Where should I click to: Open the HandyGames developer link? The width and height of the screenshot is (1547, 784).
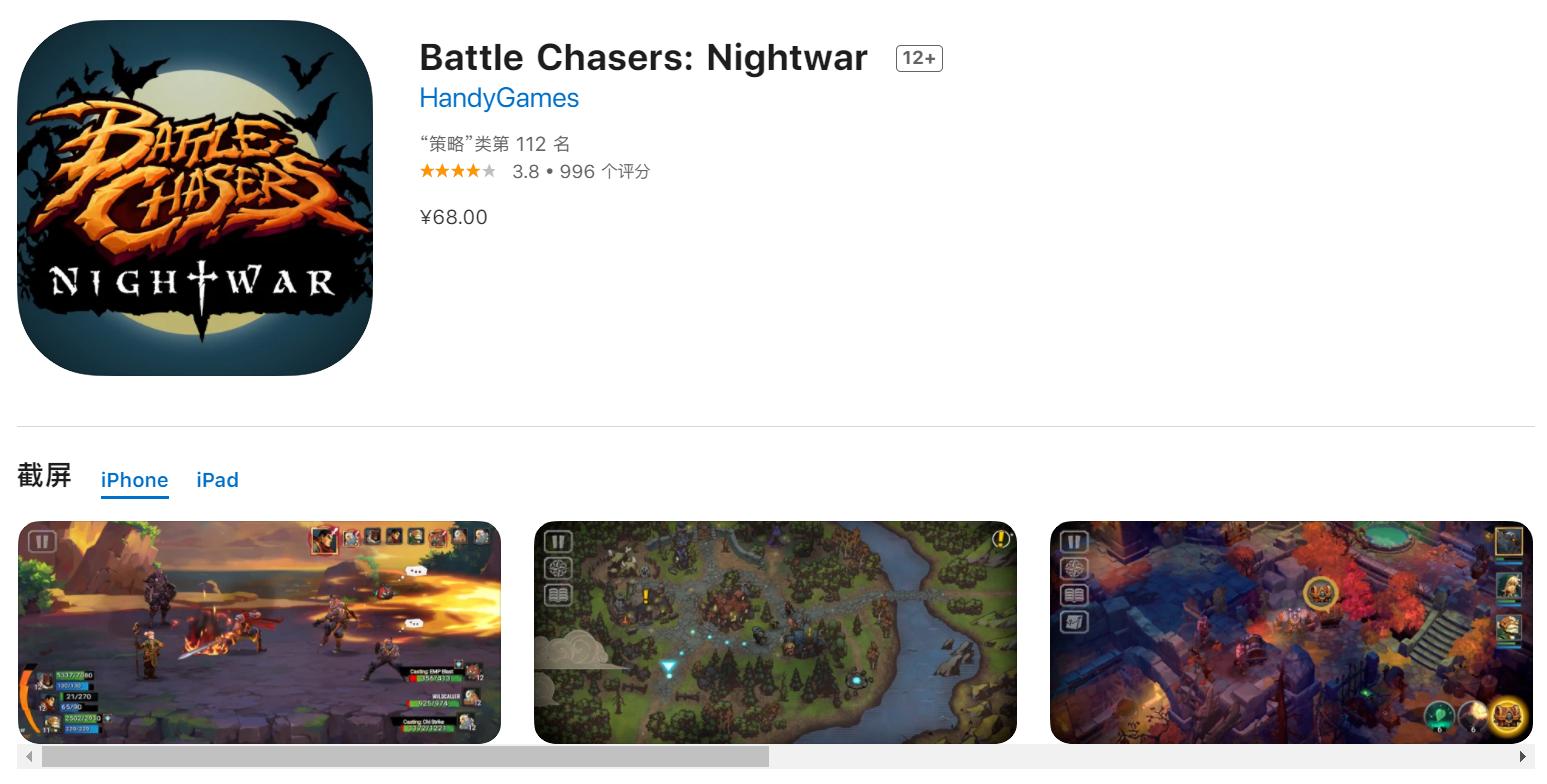pyautogui.click(x=499, y=98)
